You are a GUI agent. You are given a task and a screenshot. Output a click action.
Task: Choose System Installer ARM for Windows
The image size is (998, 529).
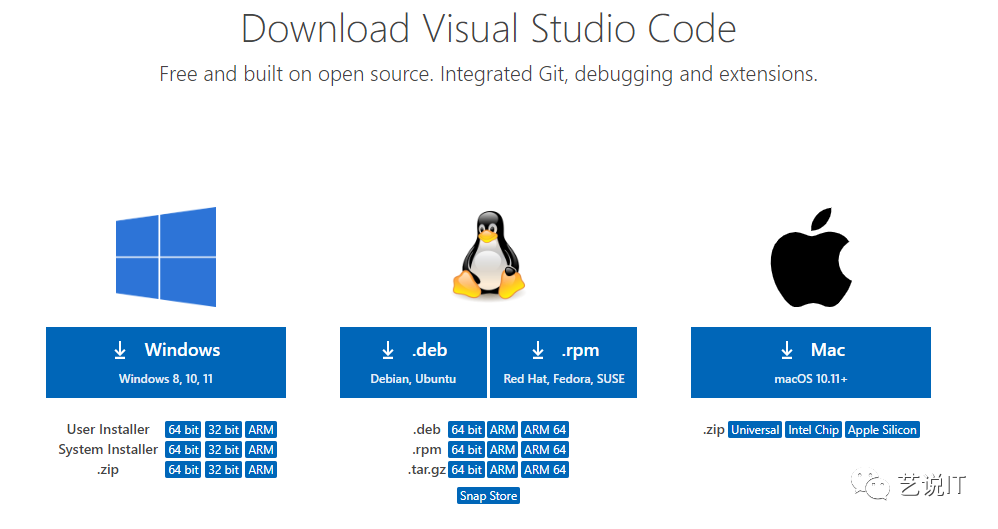(261, 450)
